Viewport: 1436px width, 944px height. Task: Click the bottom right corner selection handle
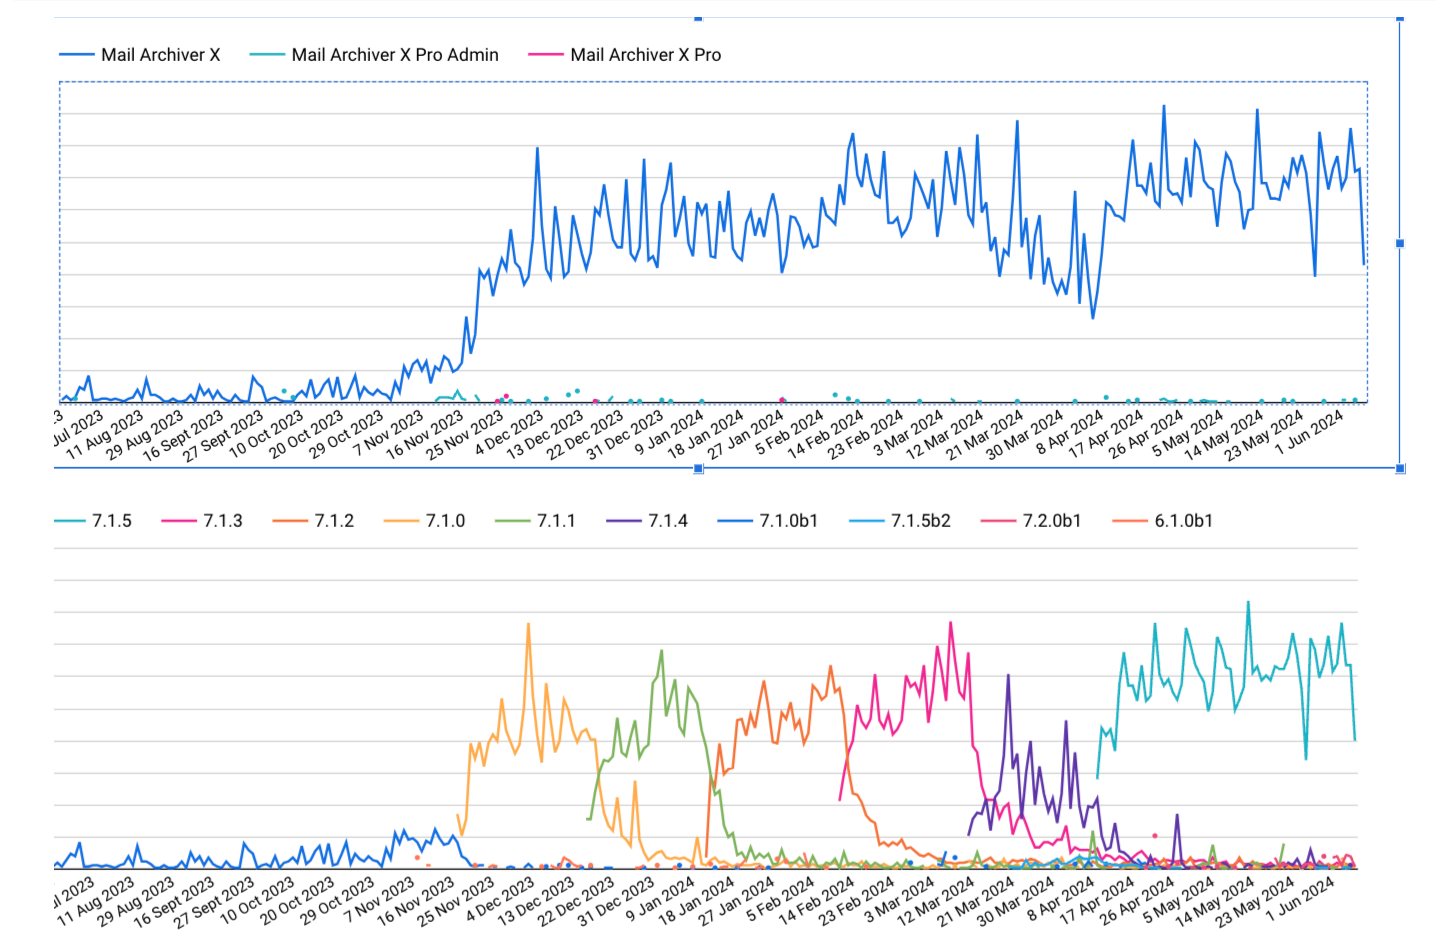tap(1400, 468)
